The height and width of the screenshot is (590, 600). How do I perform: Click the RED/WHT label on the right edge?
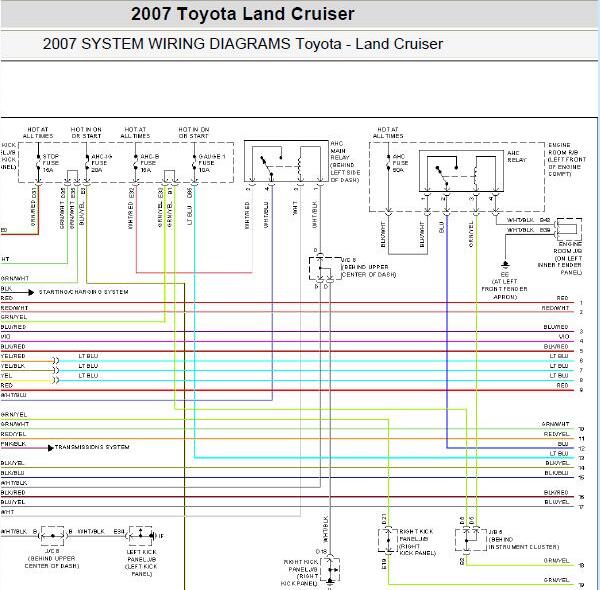click(555, 308)
